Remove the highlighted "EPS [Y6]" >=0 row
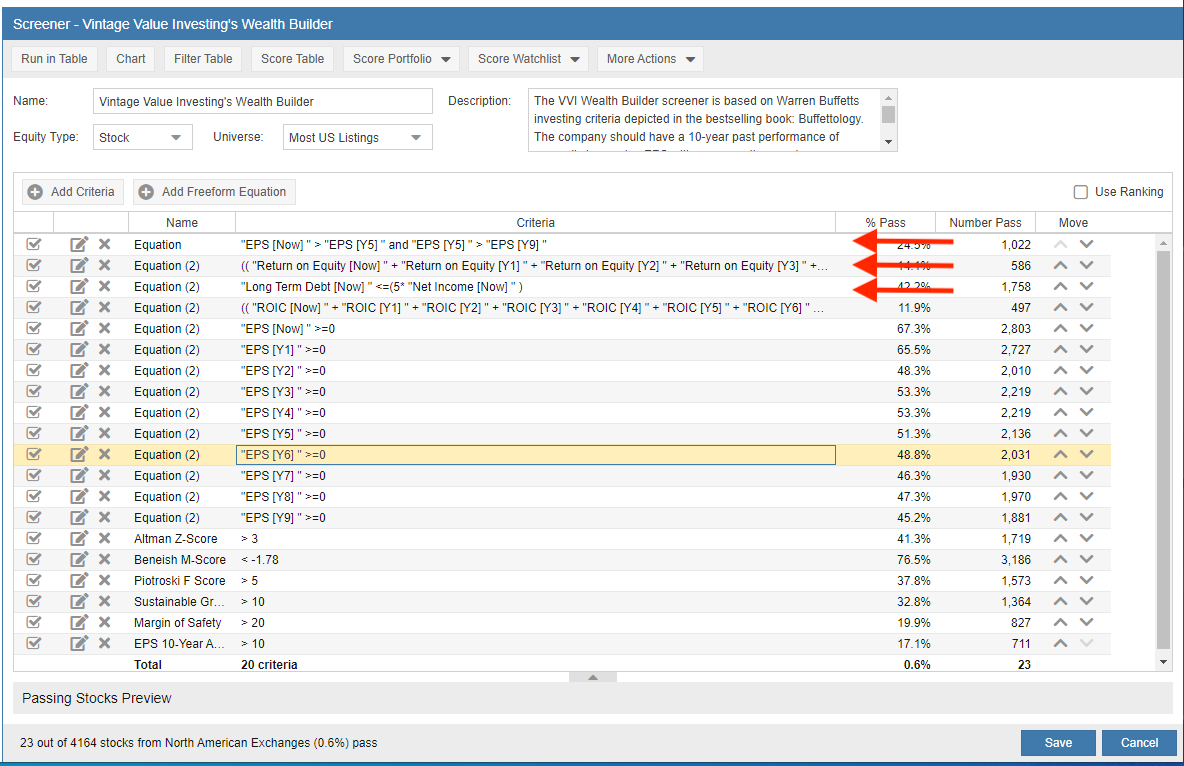Screen dimensions: 1184x766 point(104,455)
